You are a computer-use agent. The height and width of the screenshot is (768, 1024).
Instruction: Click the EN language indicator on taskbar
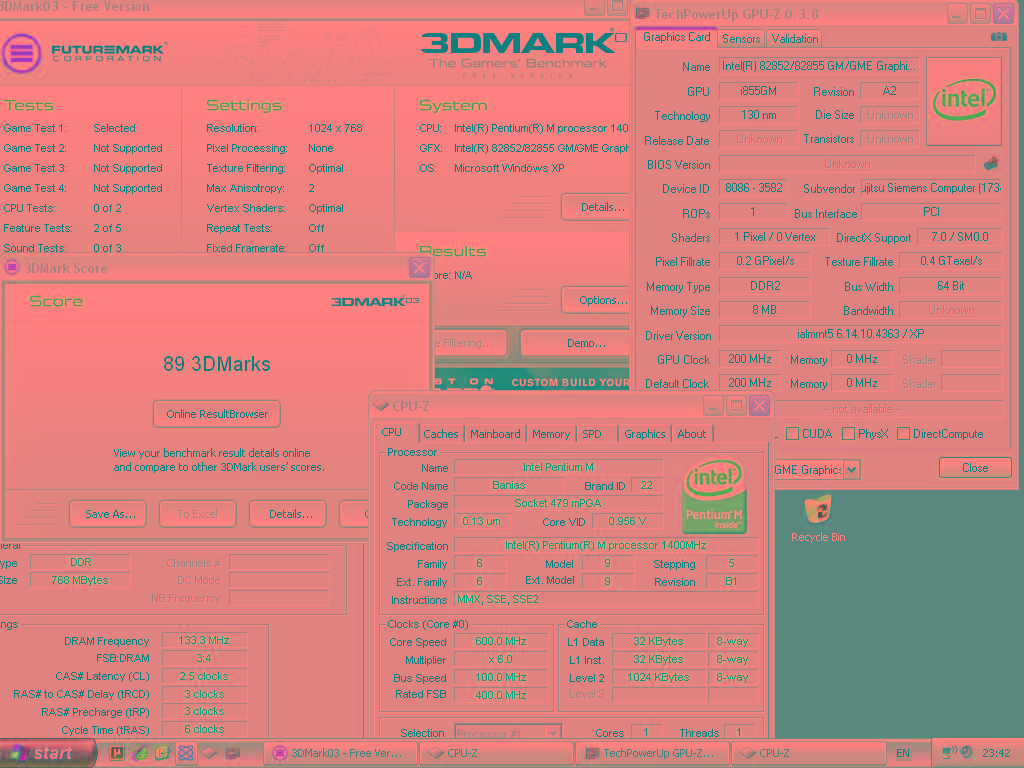[x=903, y=753]
